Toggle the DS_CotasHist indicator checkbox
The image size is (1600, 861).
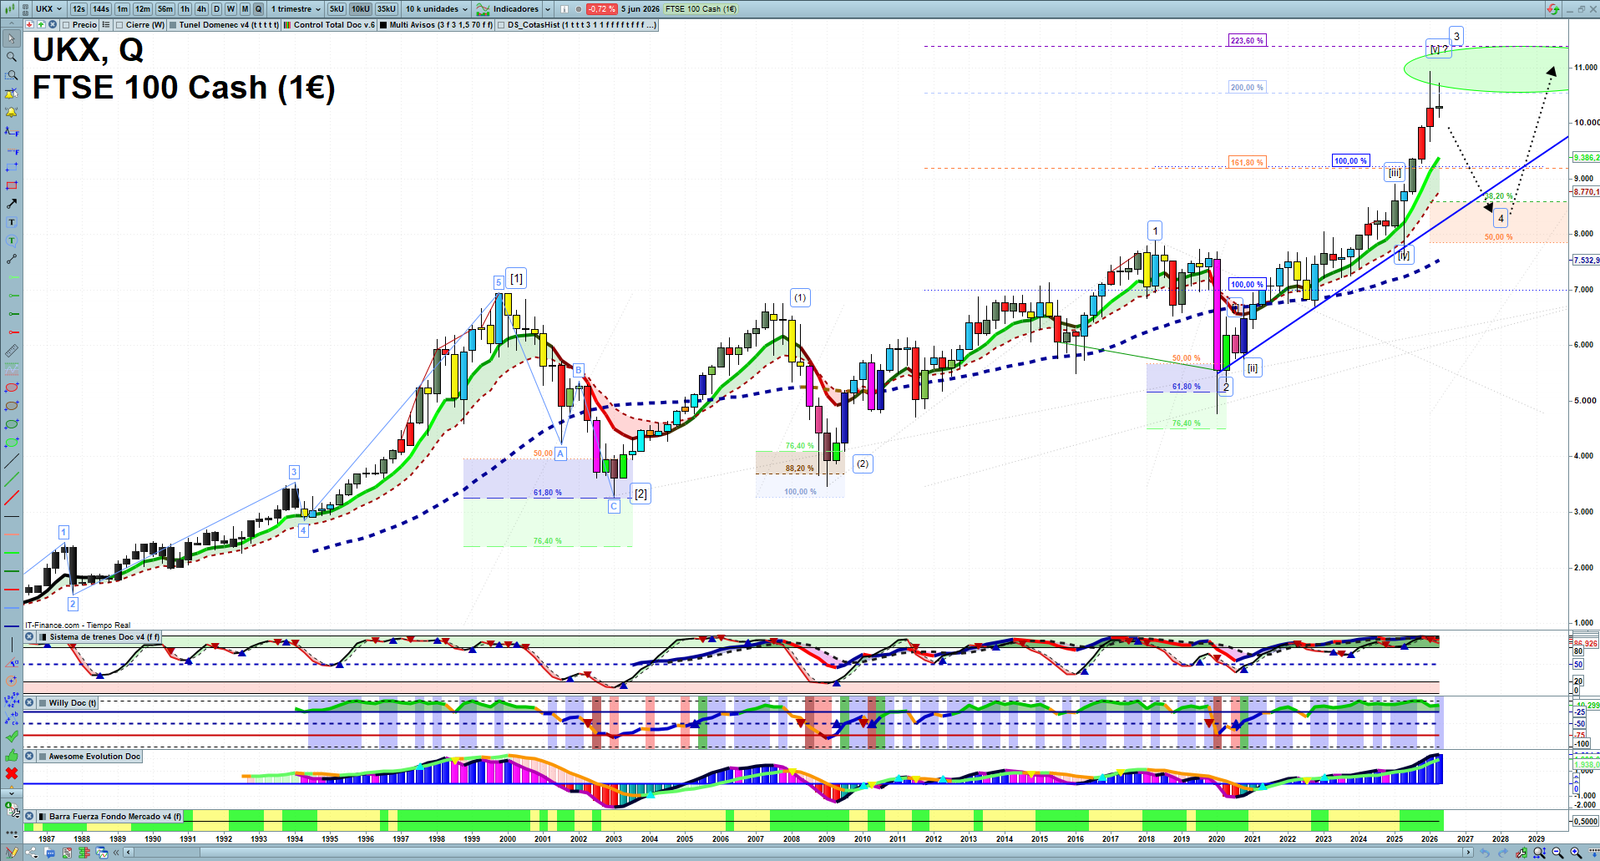tap(501, 25)
